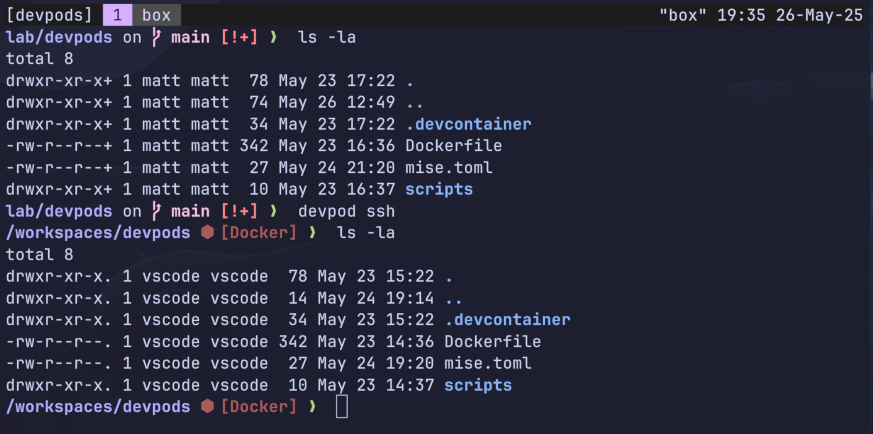Click the prompt chevron on the final prompt line
Image resolution: width=873 pixels, height=434 pixels.
coord(313,407)
